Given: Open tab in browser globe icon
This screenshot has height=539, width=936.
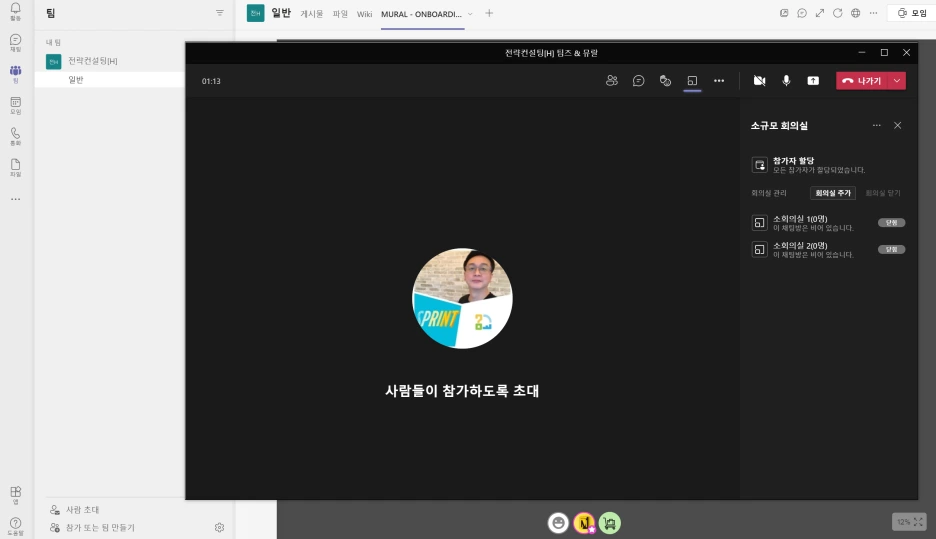Looking at the screenshot, I should (x=855, y=13).
